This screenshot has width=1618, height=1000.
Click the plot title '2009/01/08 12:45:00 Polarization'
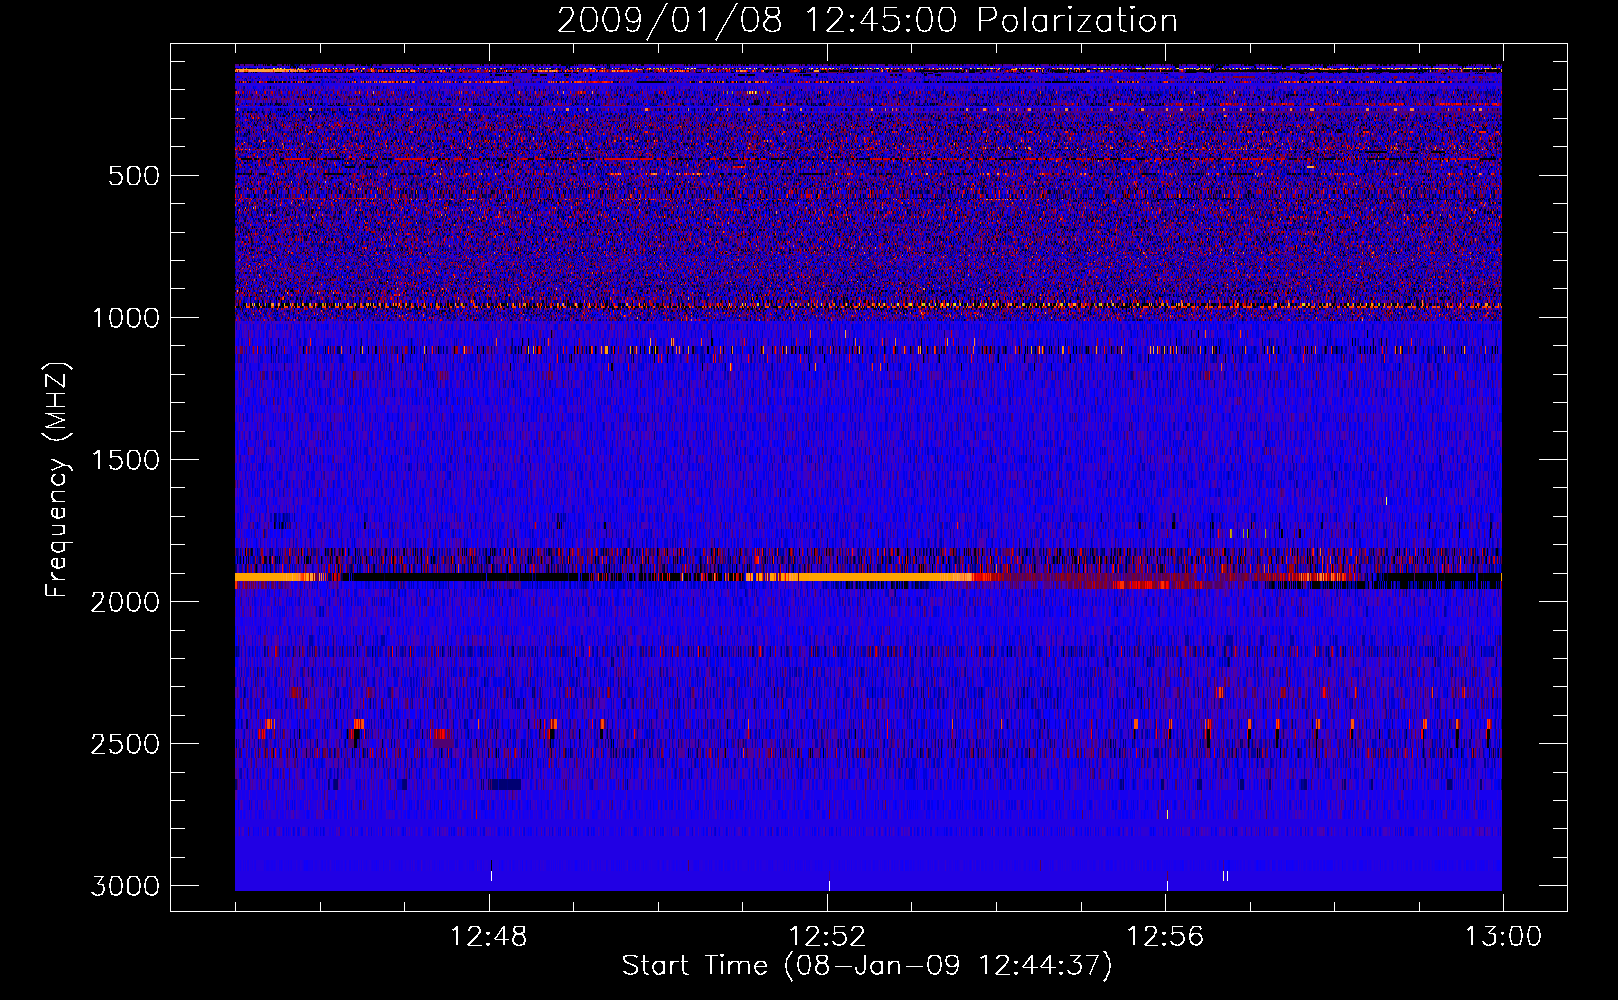(867, 21)
